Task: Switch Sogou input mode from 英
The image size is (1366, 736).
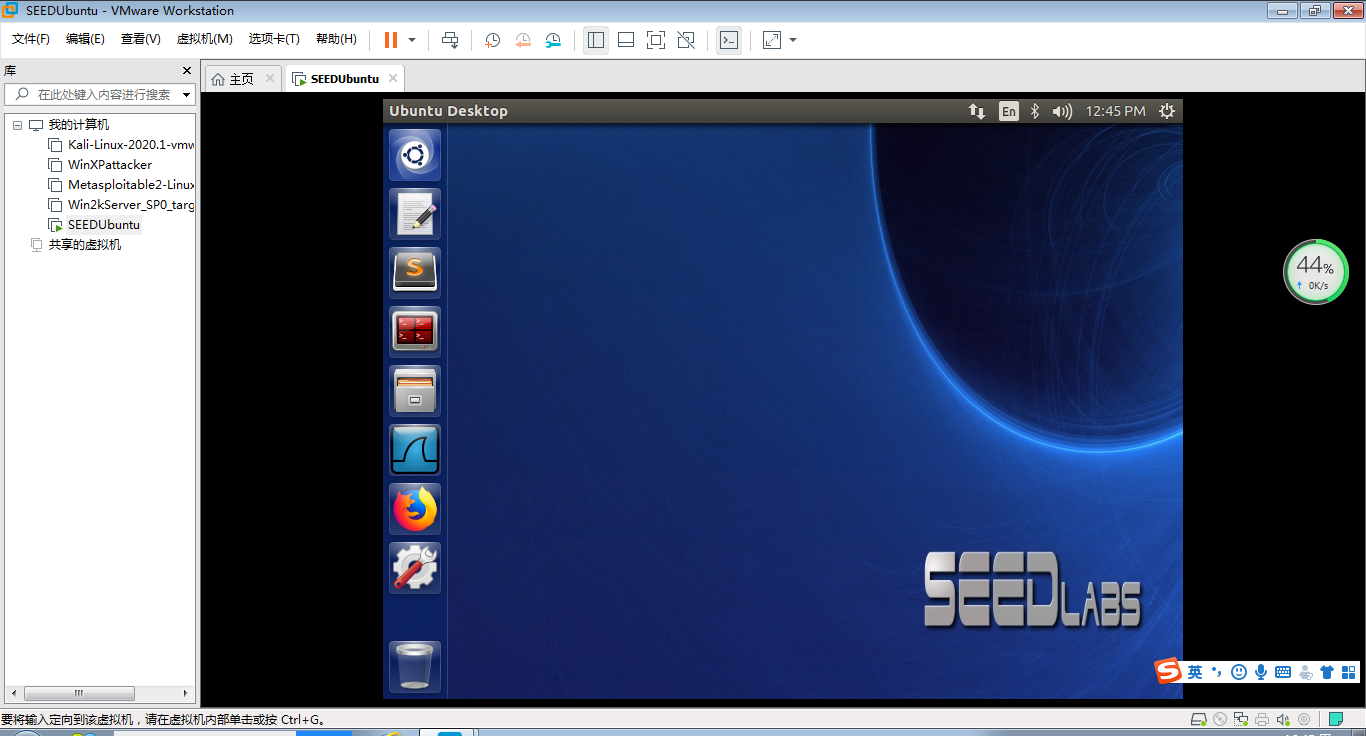Action: (x=1195, y=672)
